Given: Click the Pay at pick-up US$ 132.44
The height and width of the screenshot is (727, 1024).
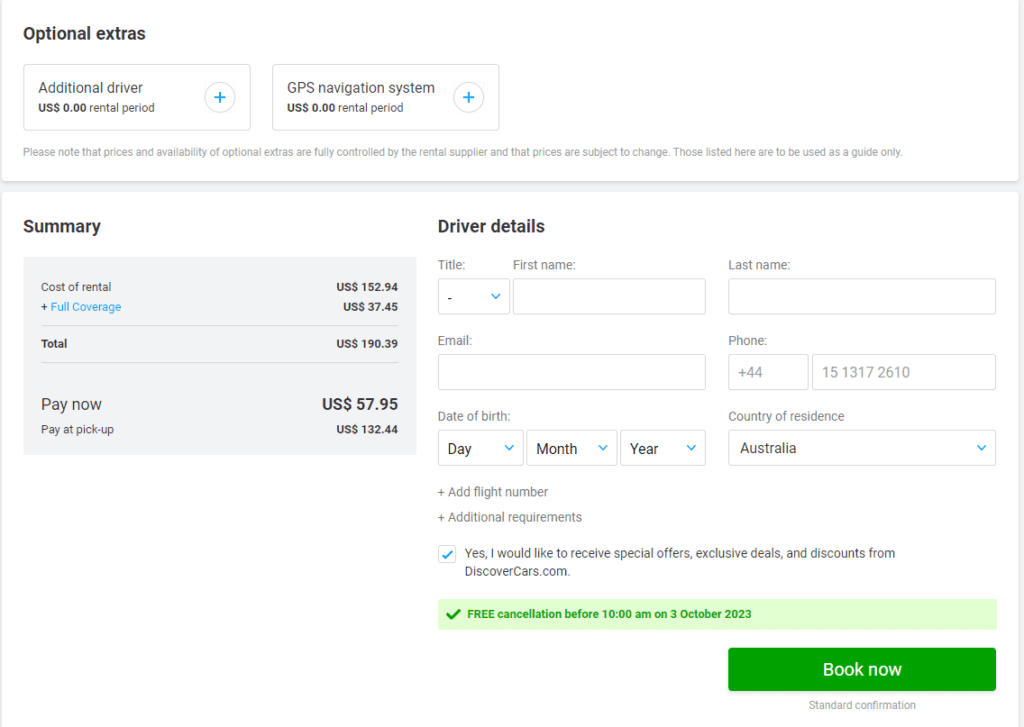Looking at the screenshot, I should (x=367, y=429).
